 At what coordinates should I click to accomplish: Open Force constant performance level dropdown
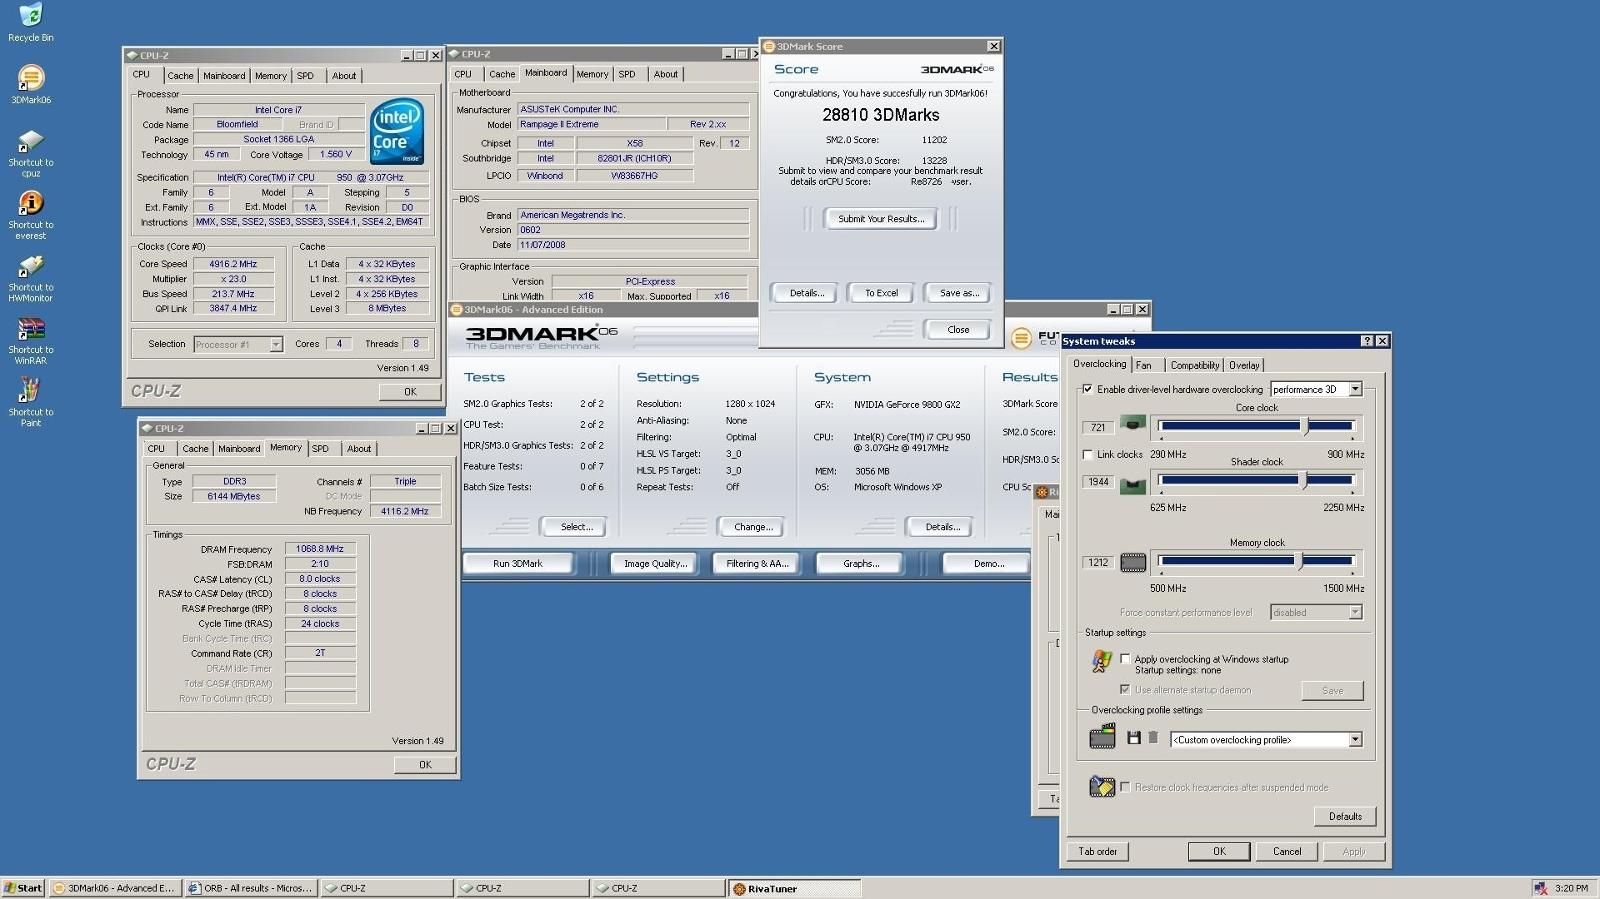coord(1315,612)
